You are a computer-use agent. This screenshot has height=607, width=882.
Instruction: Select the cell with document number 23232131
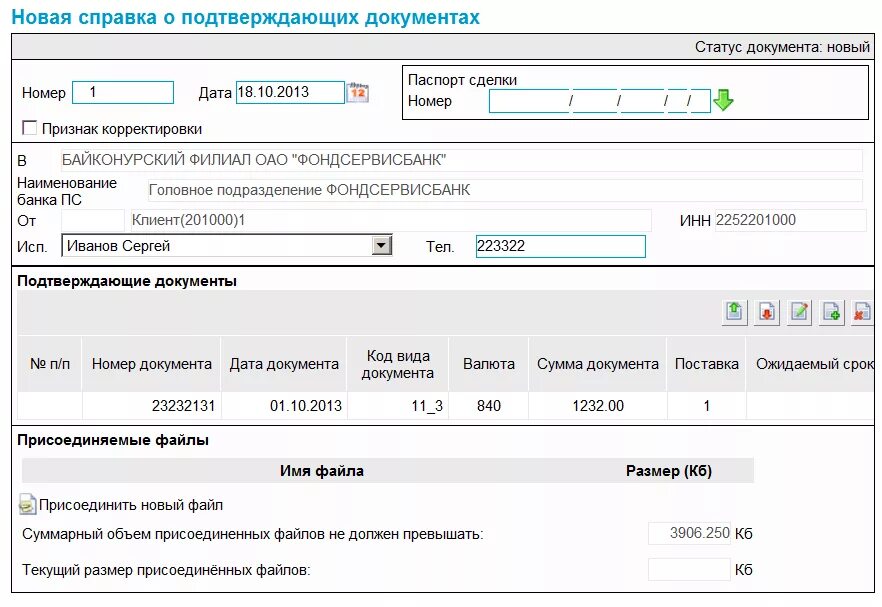(151, 406)
